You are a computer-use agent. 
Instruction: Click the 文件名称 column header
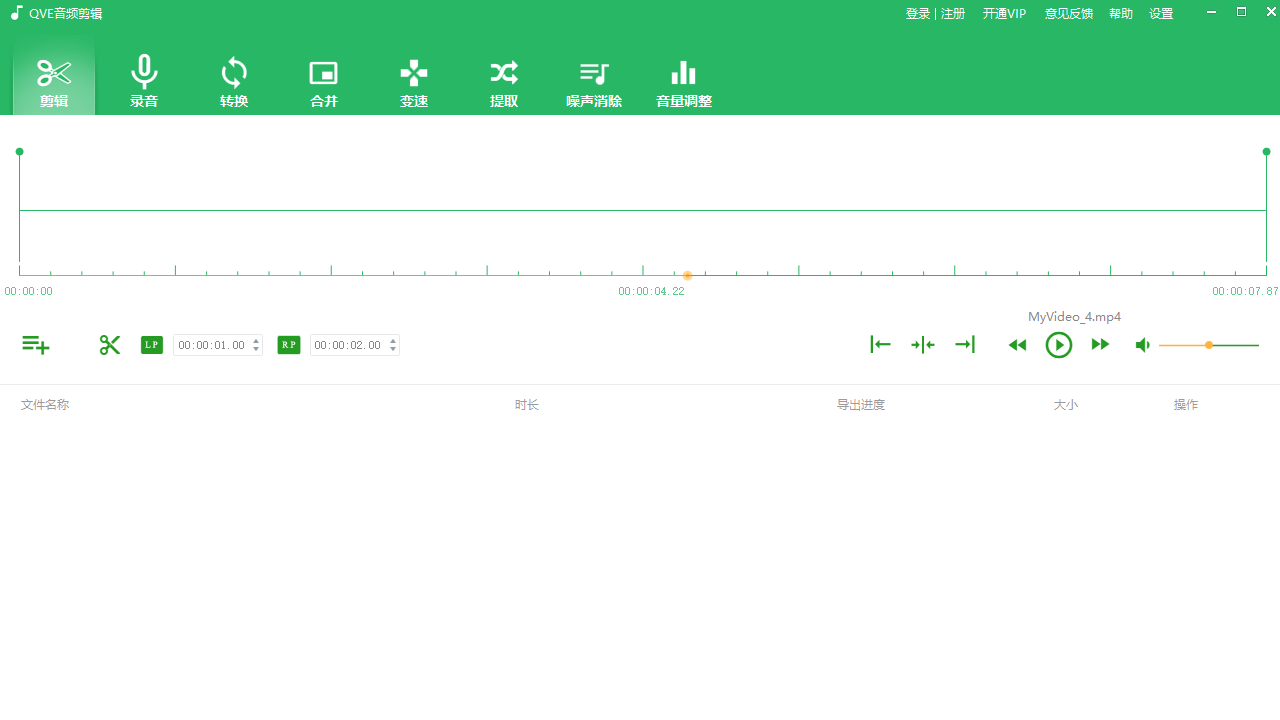tap(45, 405)
